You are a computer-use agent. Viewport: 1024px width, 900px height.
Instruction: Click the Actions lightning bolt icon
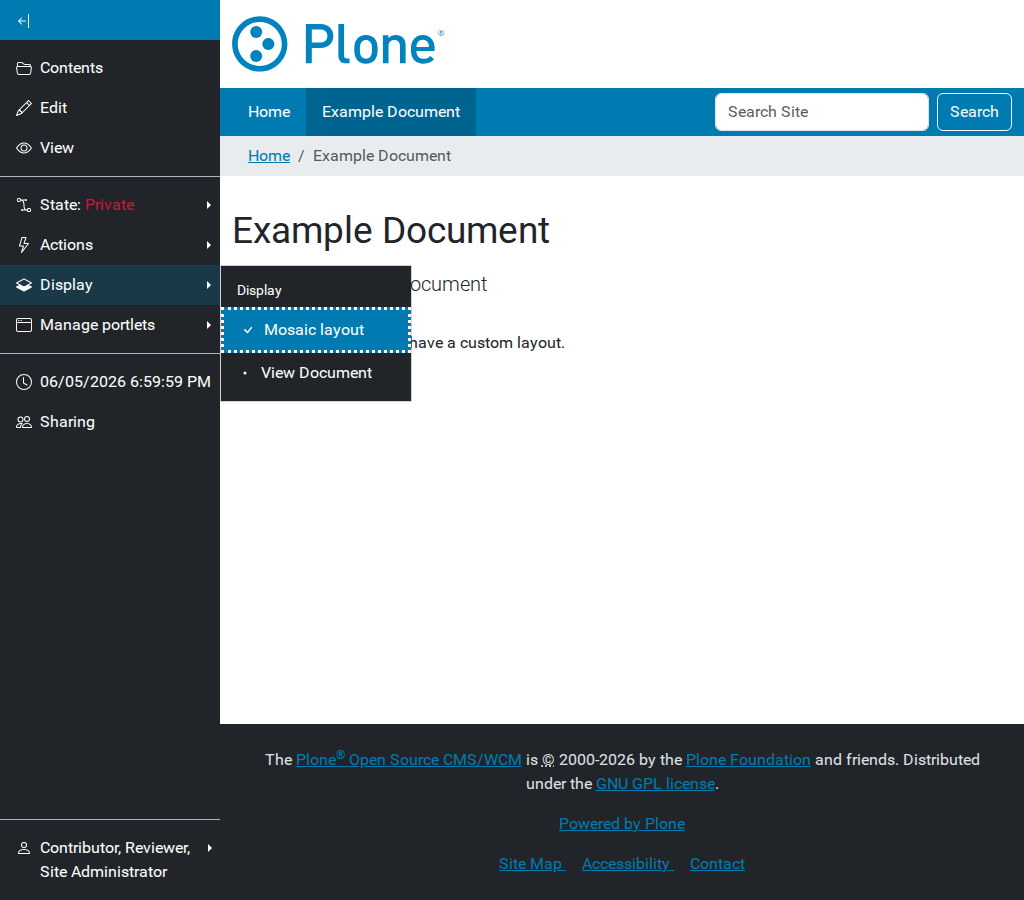coord(24,245)
